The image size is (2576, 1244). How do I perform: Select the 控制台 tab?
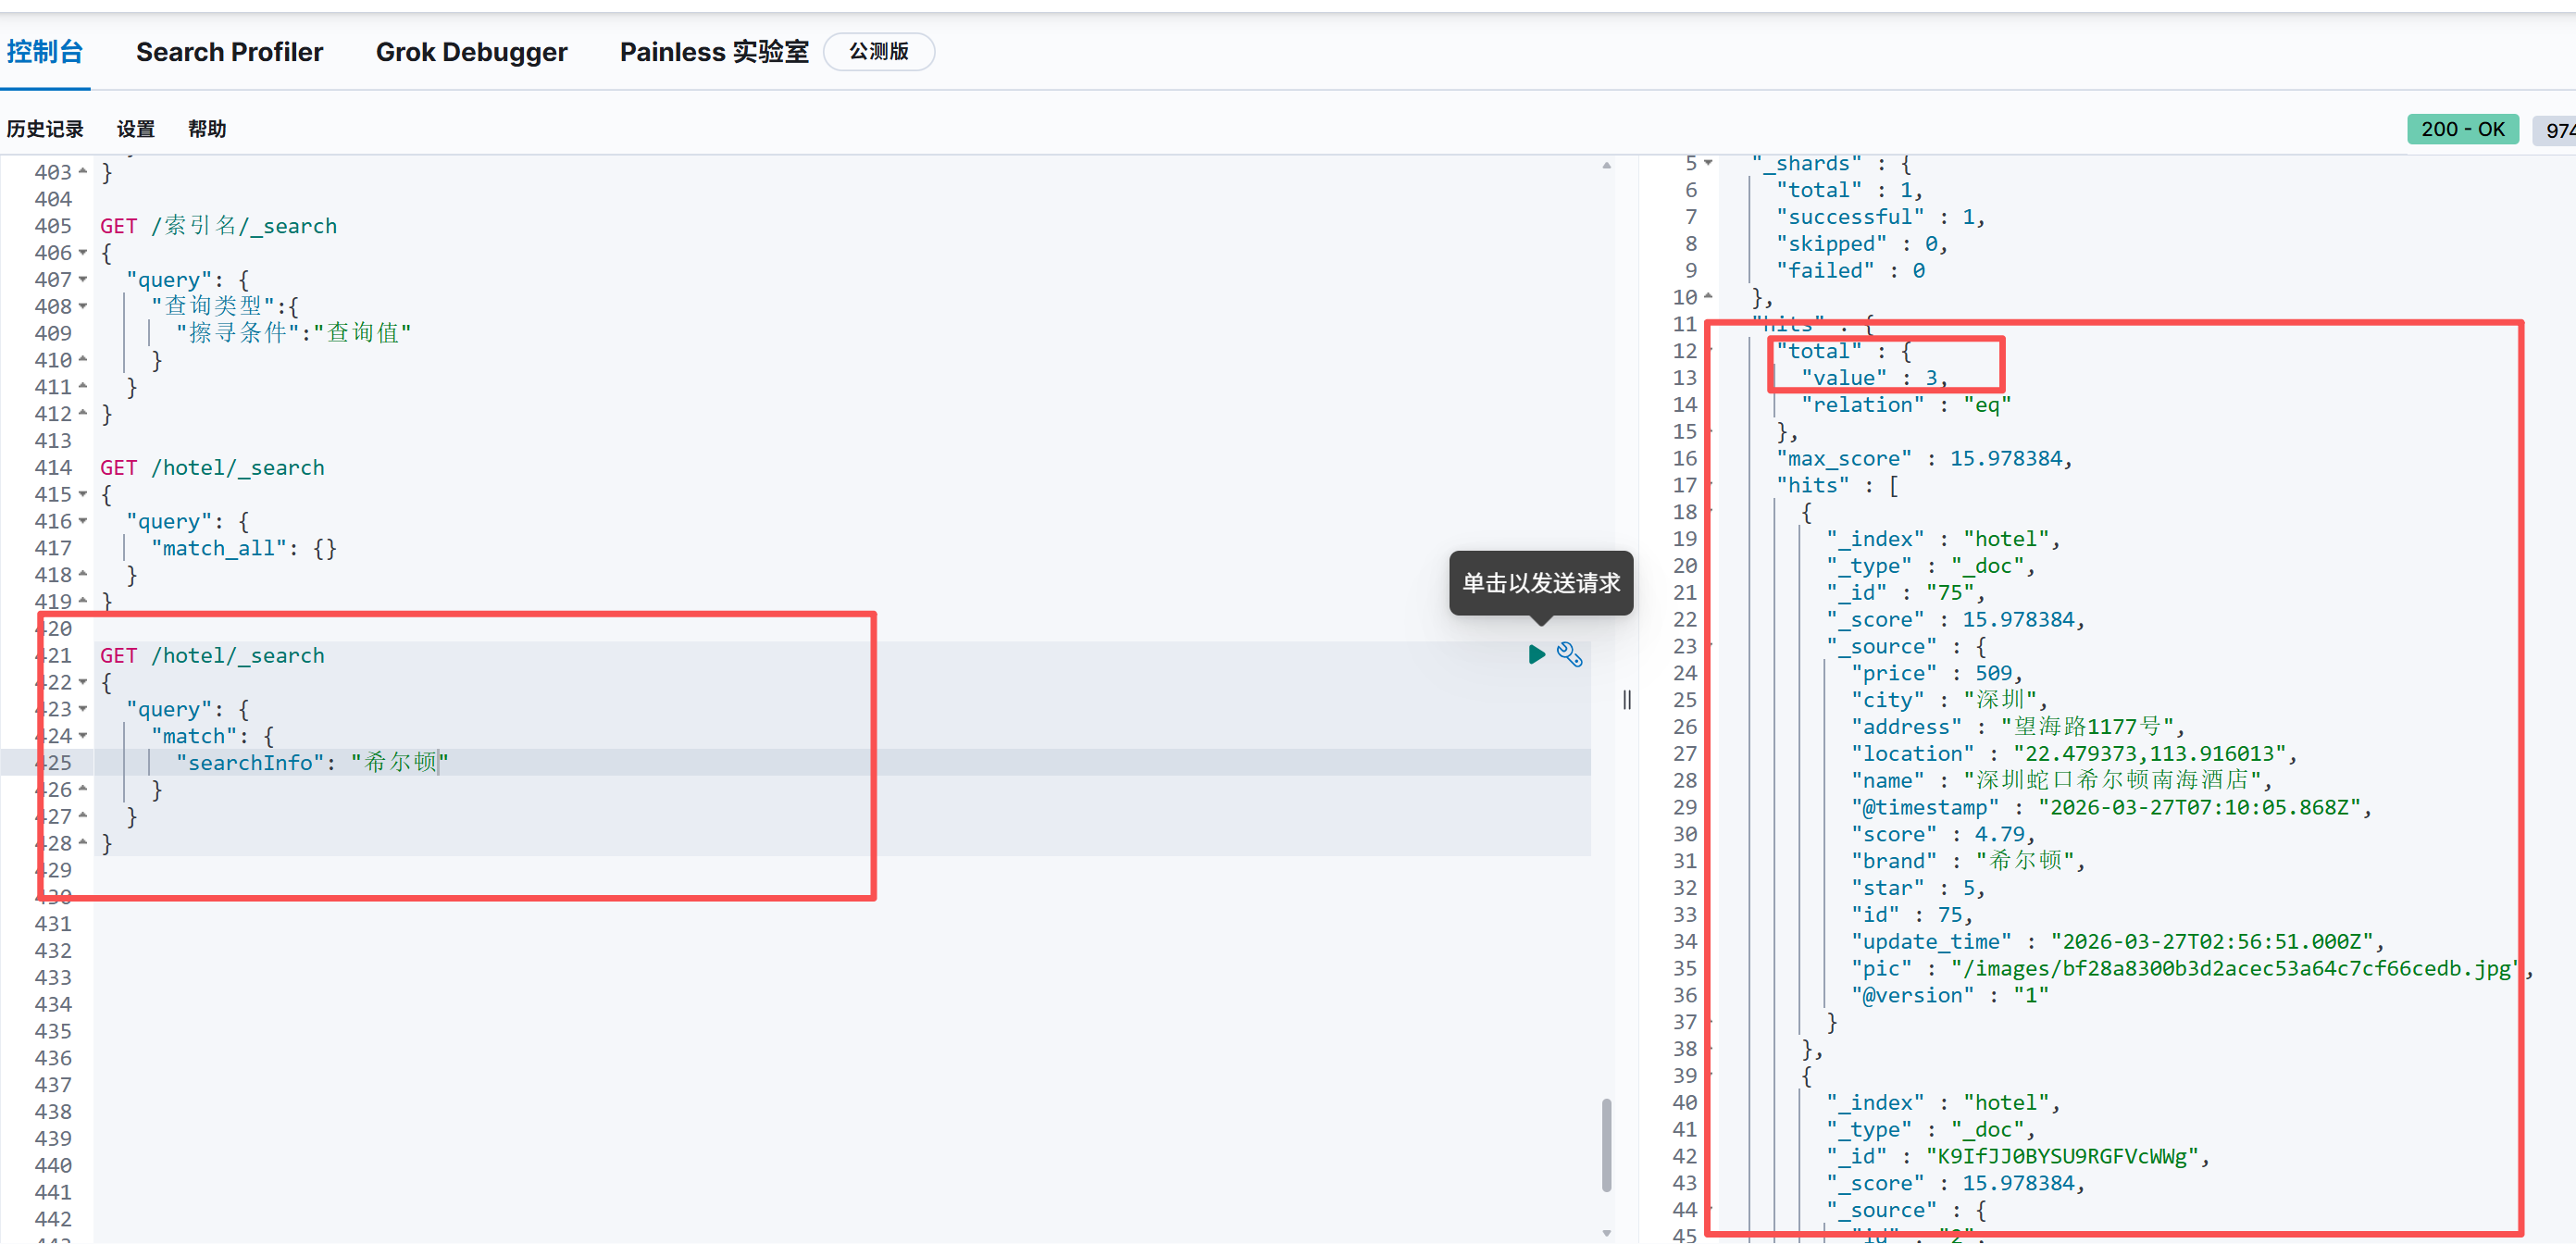[x=44, y=52]
